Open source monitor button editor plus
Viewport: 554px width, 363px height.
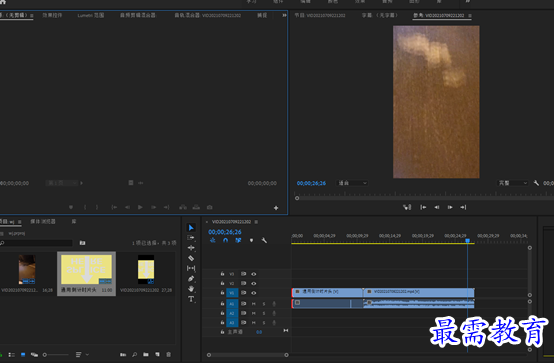tap(276, 208)
